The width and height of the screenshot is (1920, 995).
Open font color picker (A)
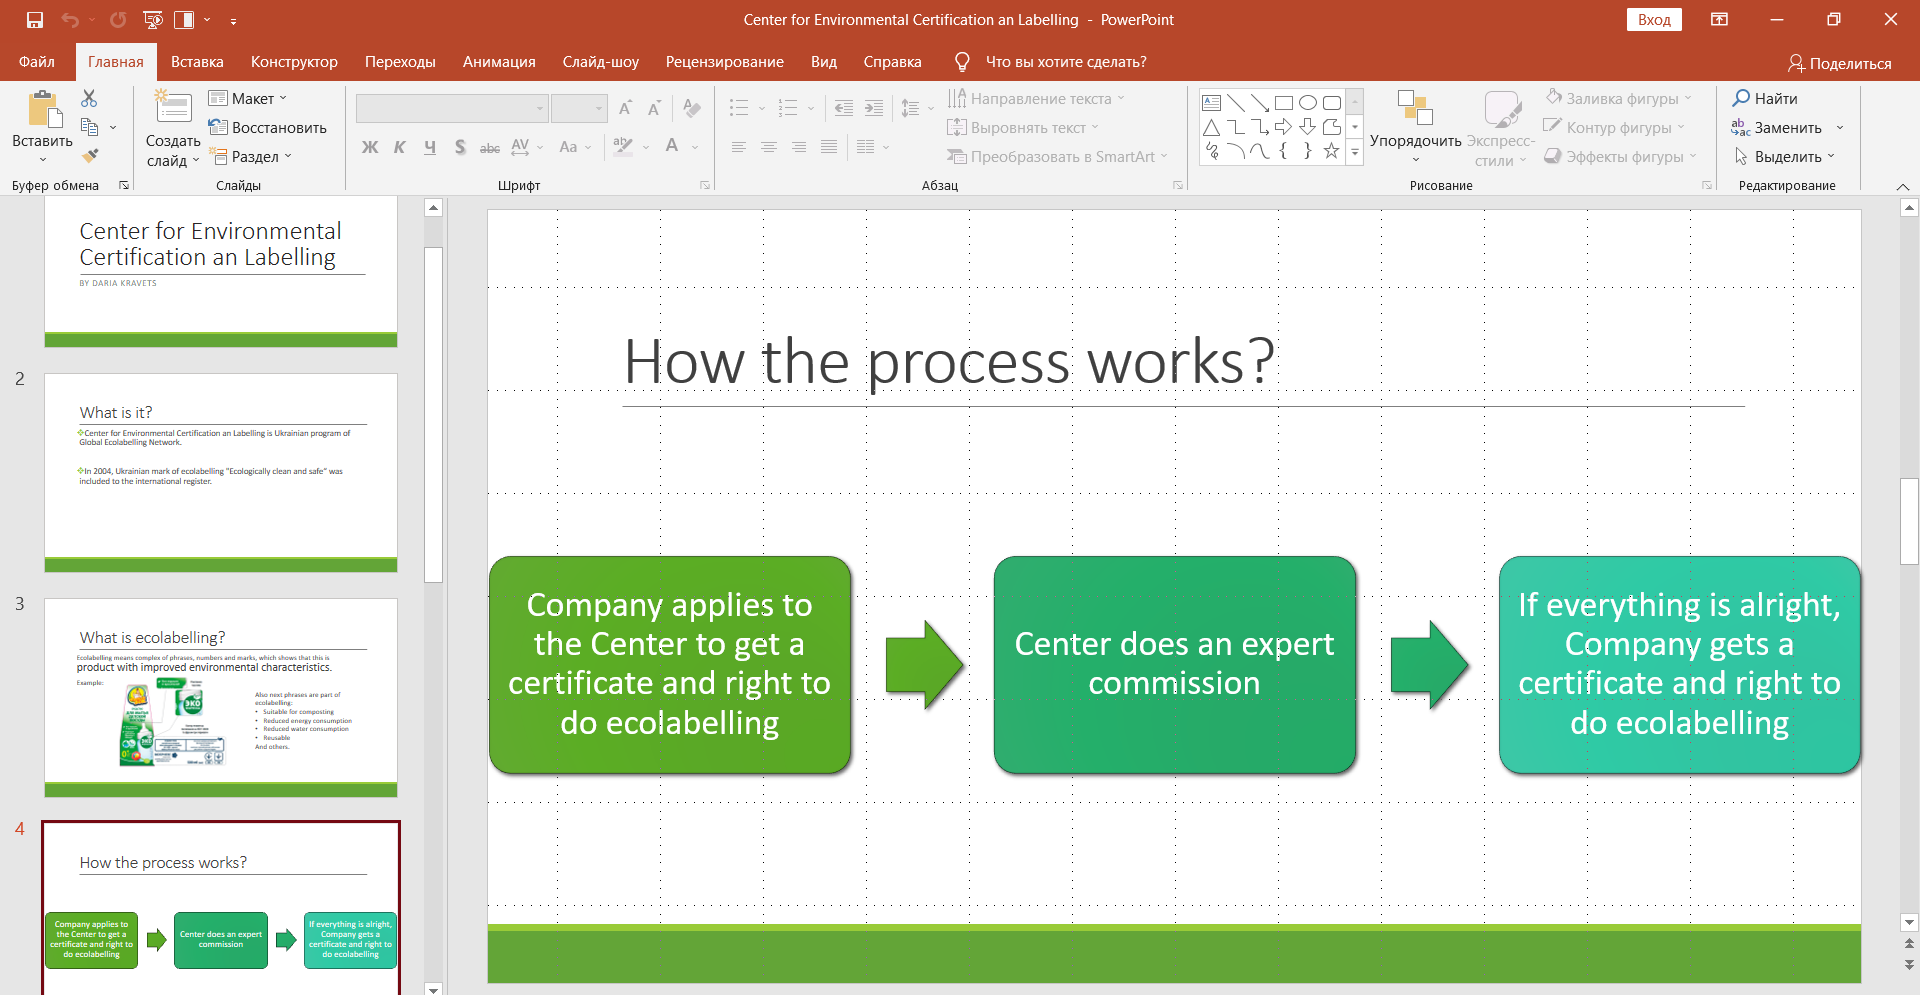point(672,147)
